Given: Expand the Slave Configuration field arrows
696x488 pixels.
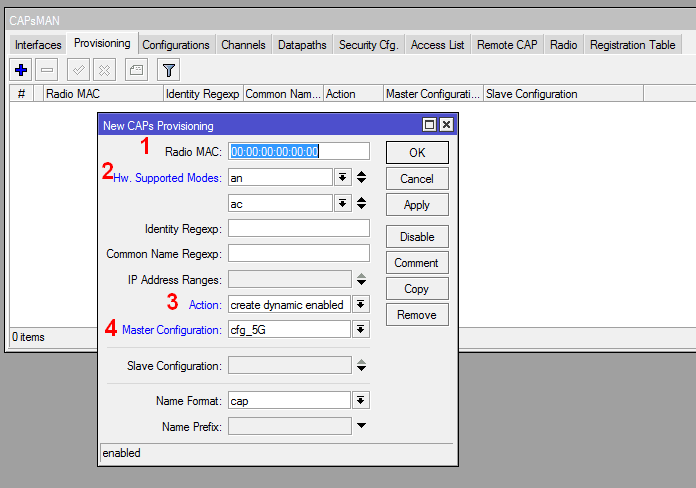Looking at the screenshot, I should [361, 365].
